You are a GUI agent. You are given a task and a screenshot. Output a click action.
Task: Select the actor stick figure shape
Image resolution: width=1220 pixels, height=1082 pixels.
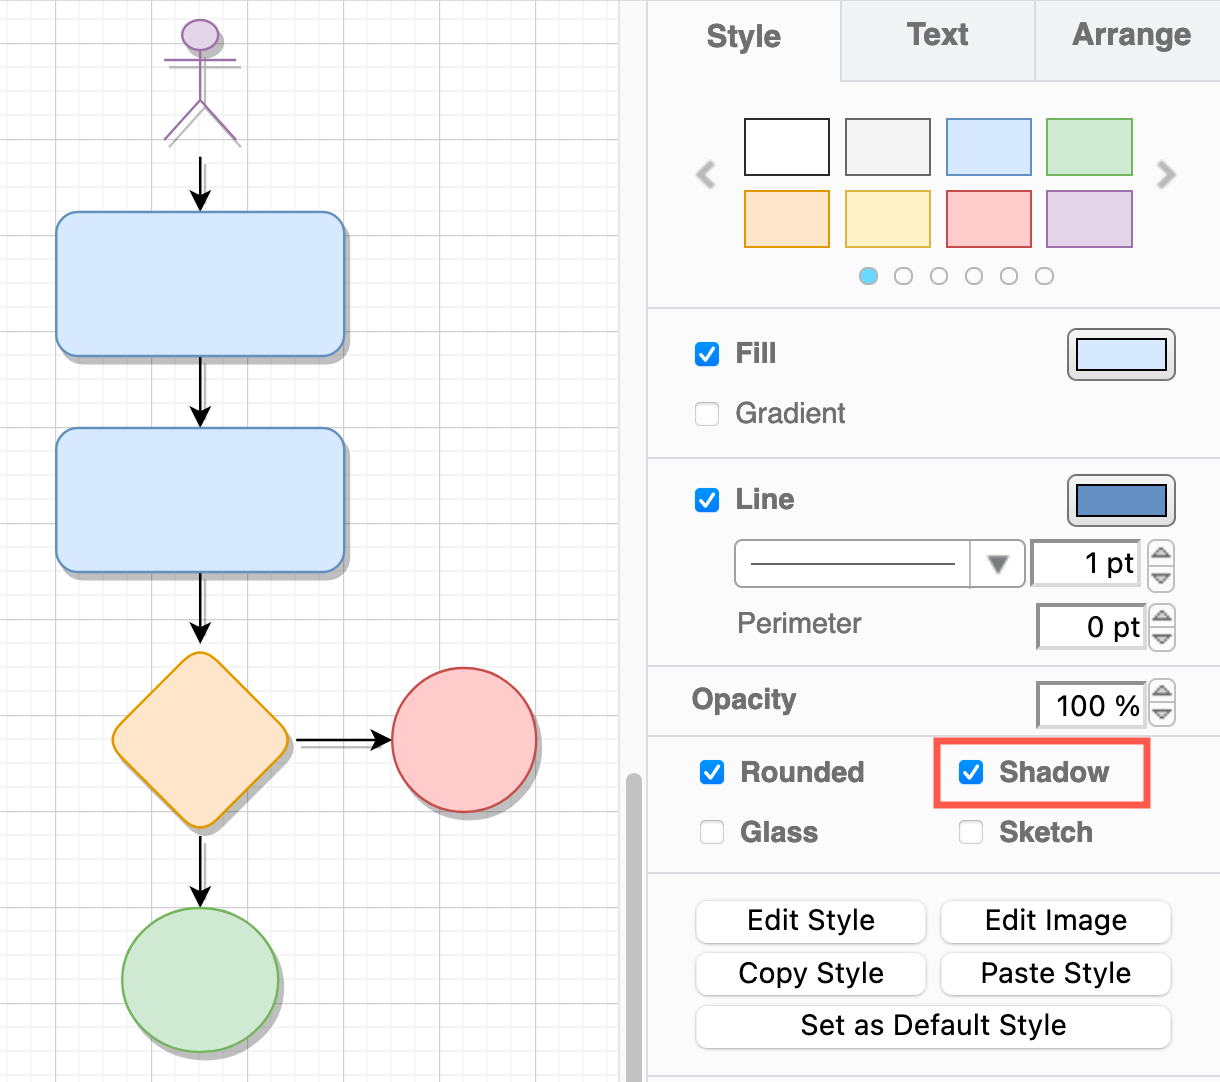pos(200,80)
